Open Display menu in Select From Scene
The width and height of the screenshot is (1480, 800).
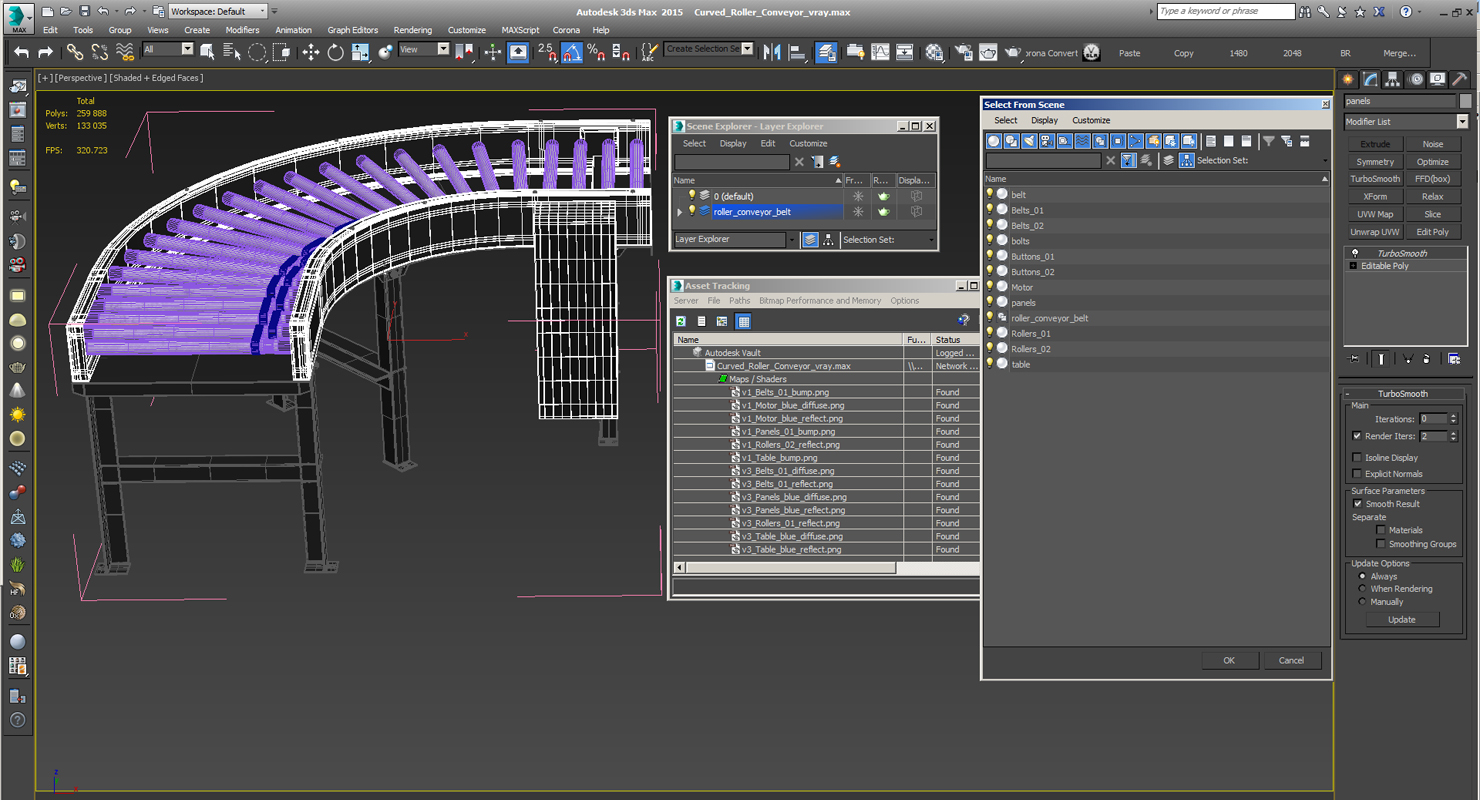pos(1044,120)
